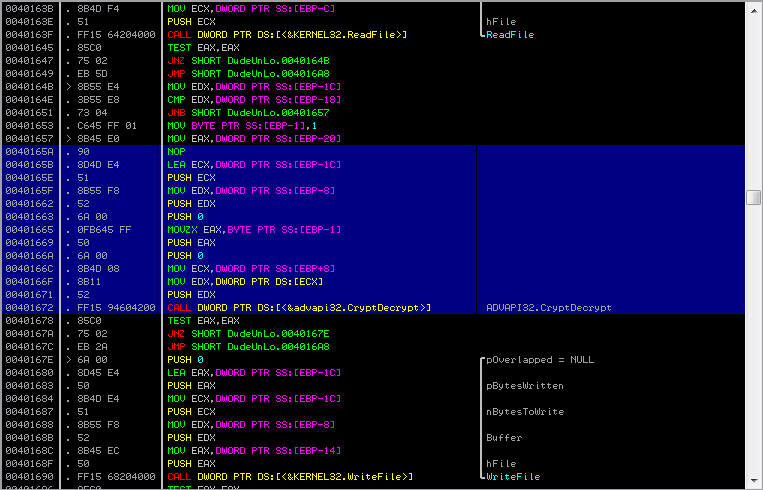
Task: Click the jump target marker at 0040164B
Action: 69,87
